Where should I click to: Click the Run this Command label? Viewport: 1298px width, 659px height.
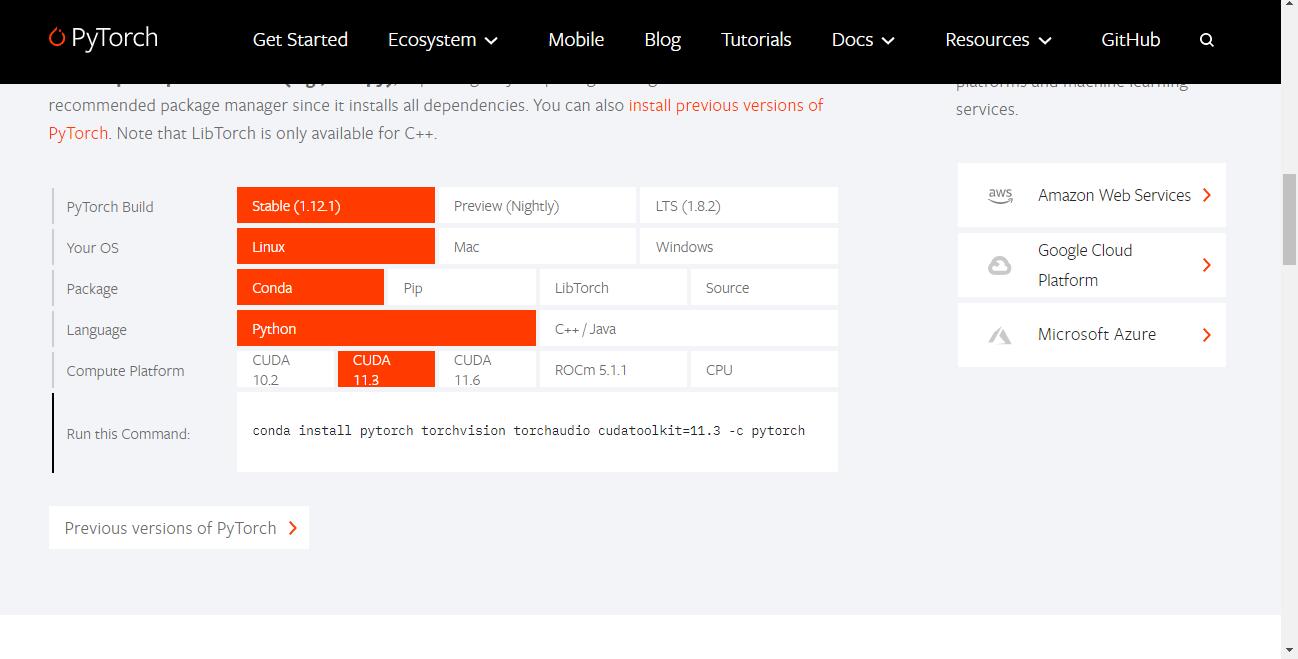128,433
